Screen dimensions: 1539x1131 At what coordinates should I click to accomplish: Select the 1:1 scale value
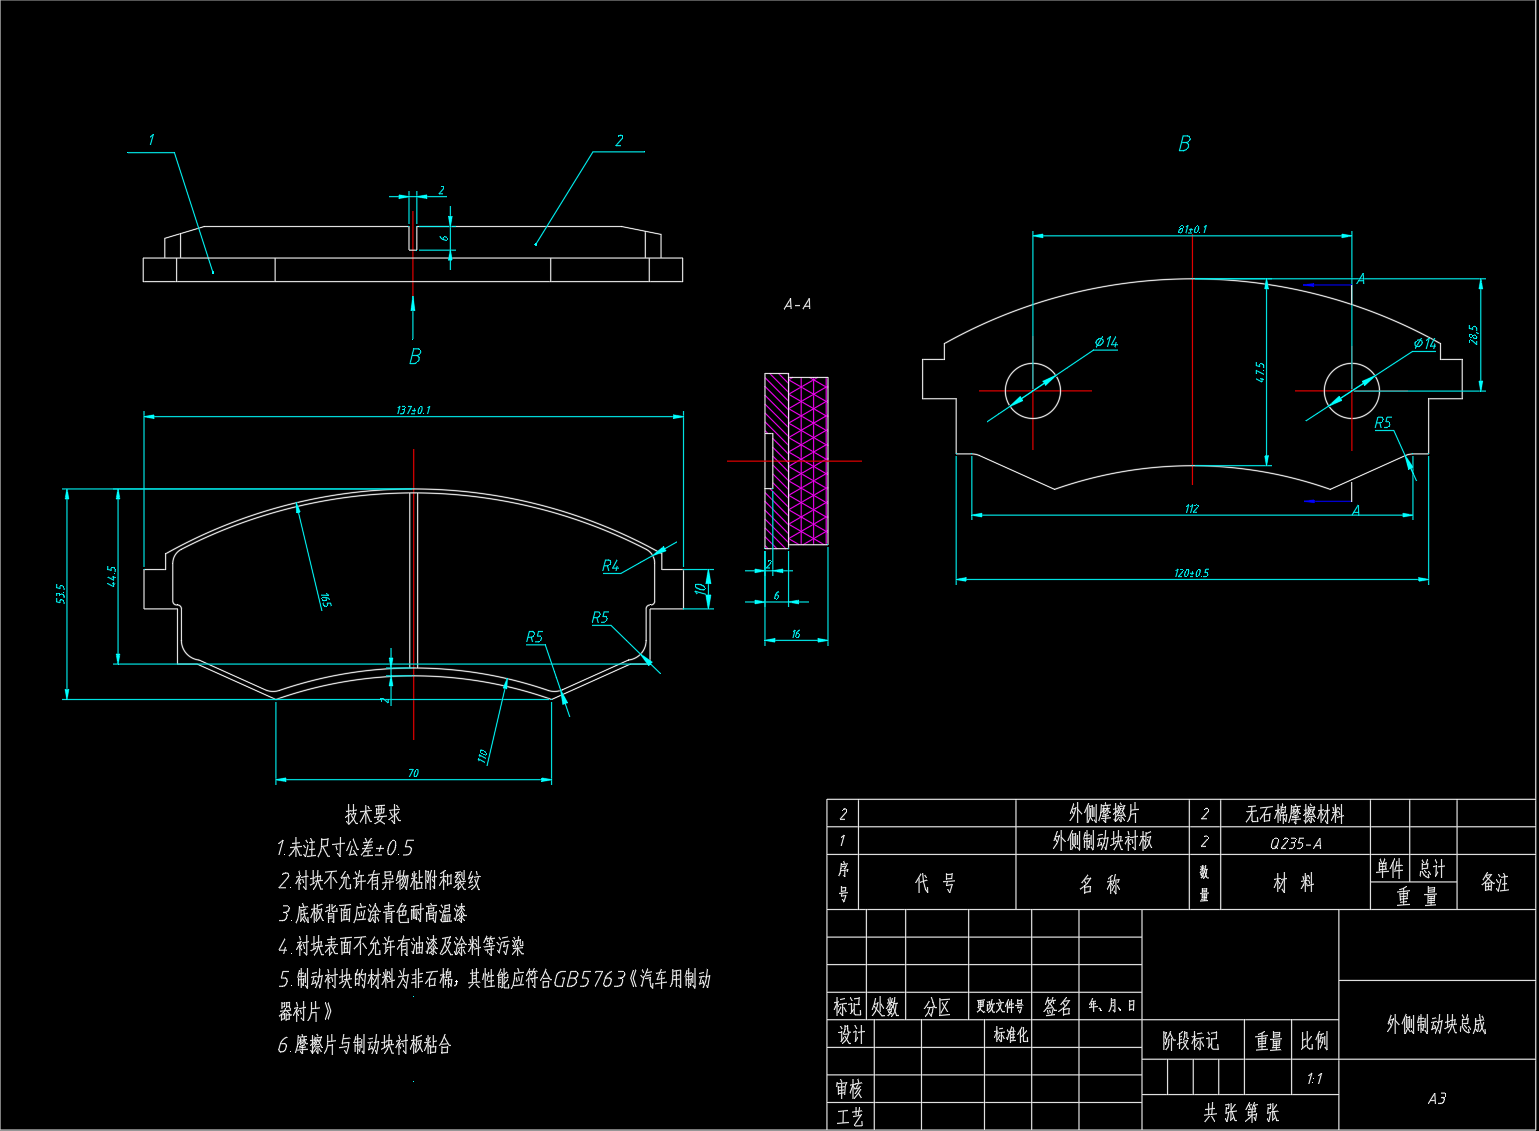pyautogui.click(x=1314, y=1079)
